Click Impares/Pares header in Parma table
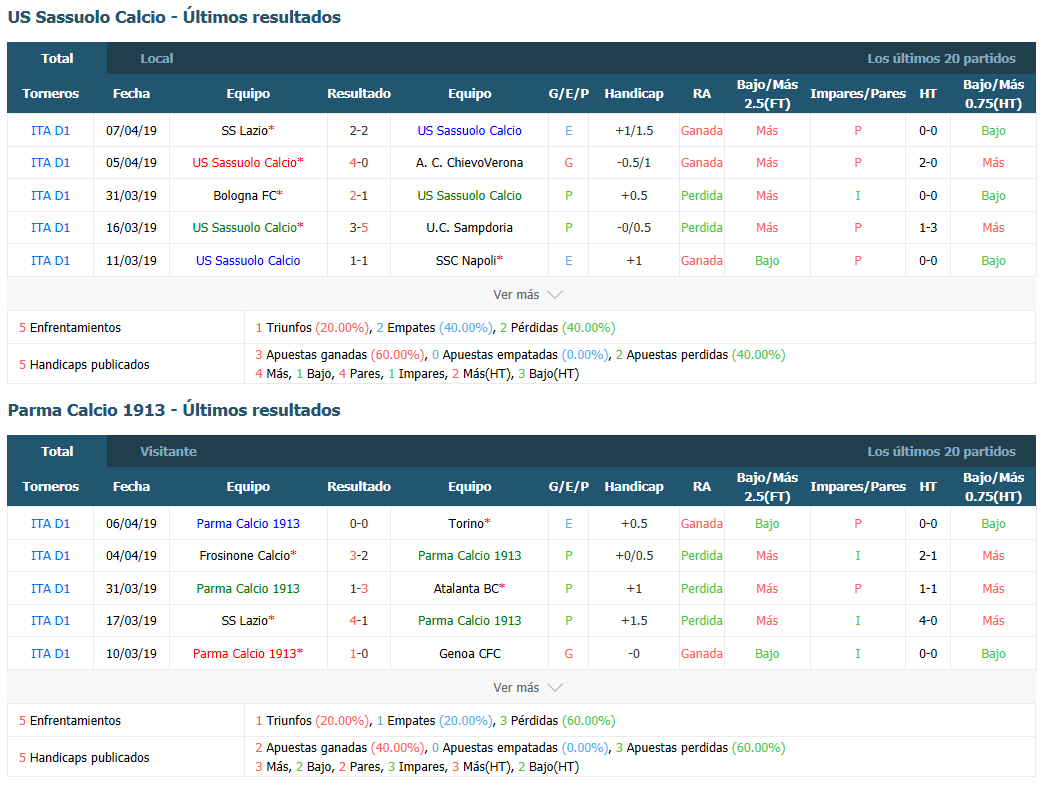1041x786 pixels. [x=858, y=487]
